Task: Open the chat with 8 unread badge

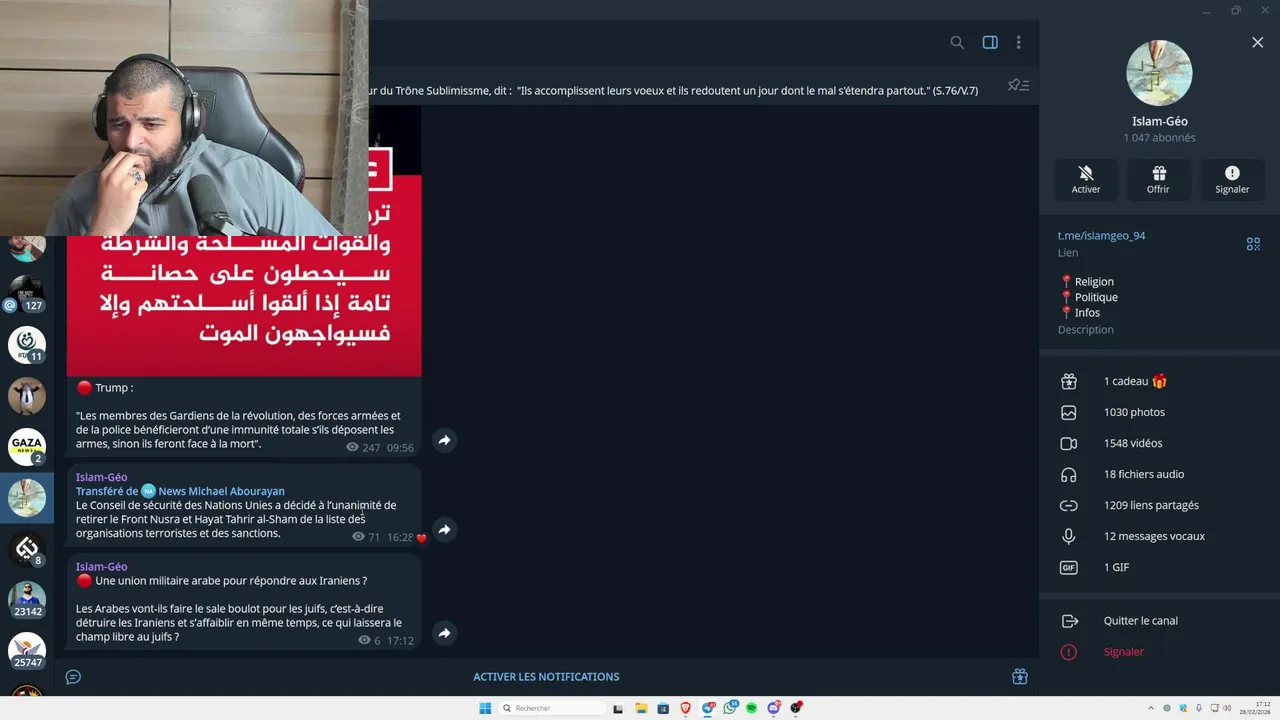Action: (x=27, y=548)
